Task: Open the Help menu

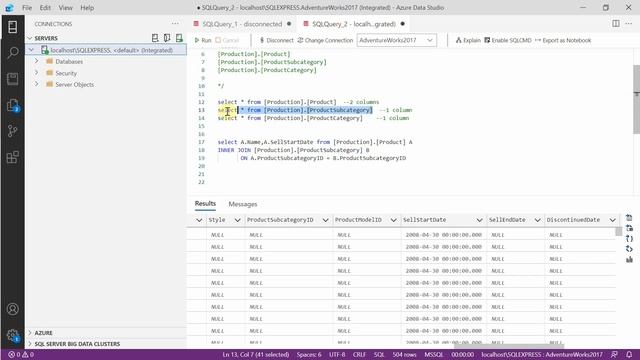Action: click(87, 7)
